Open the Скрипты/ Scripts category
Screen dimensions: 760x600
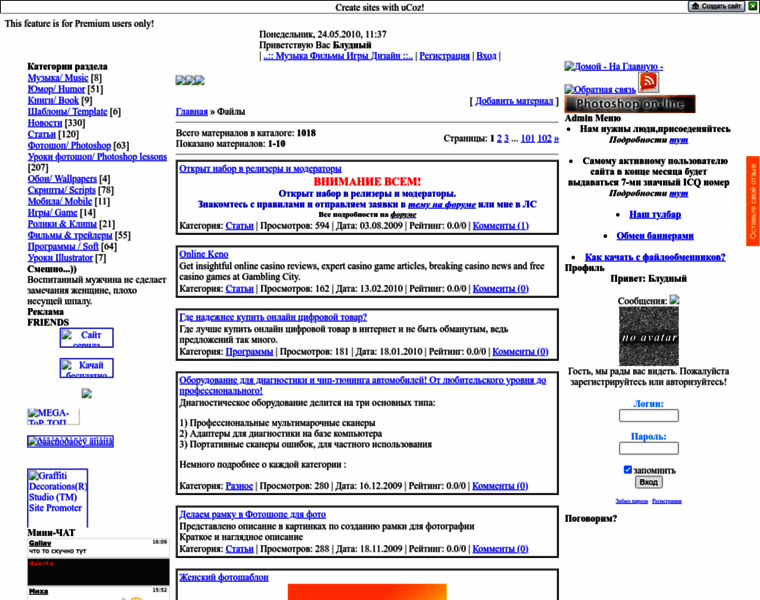62,190
